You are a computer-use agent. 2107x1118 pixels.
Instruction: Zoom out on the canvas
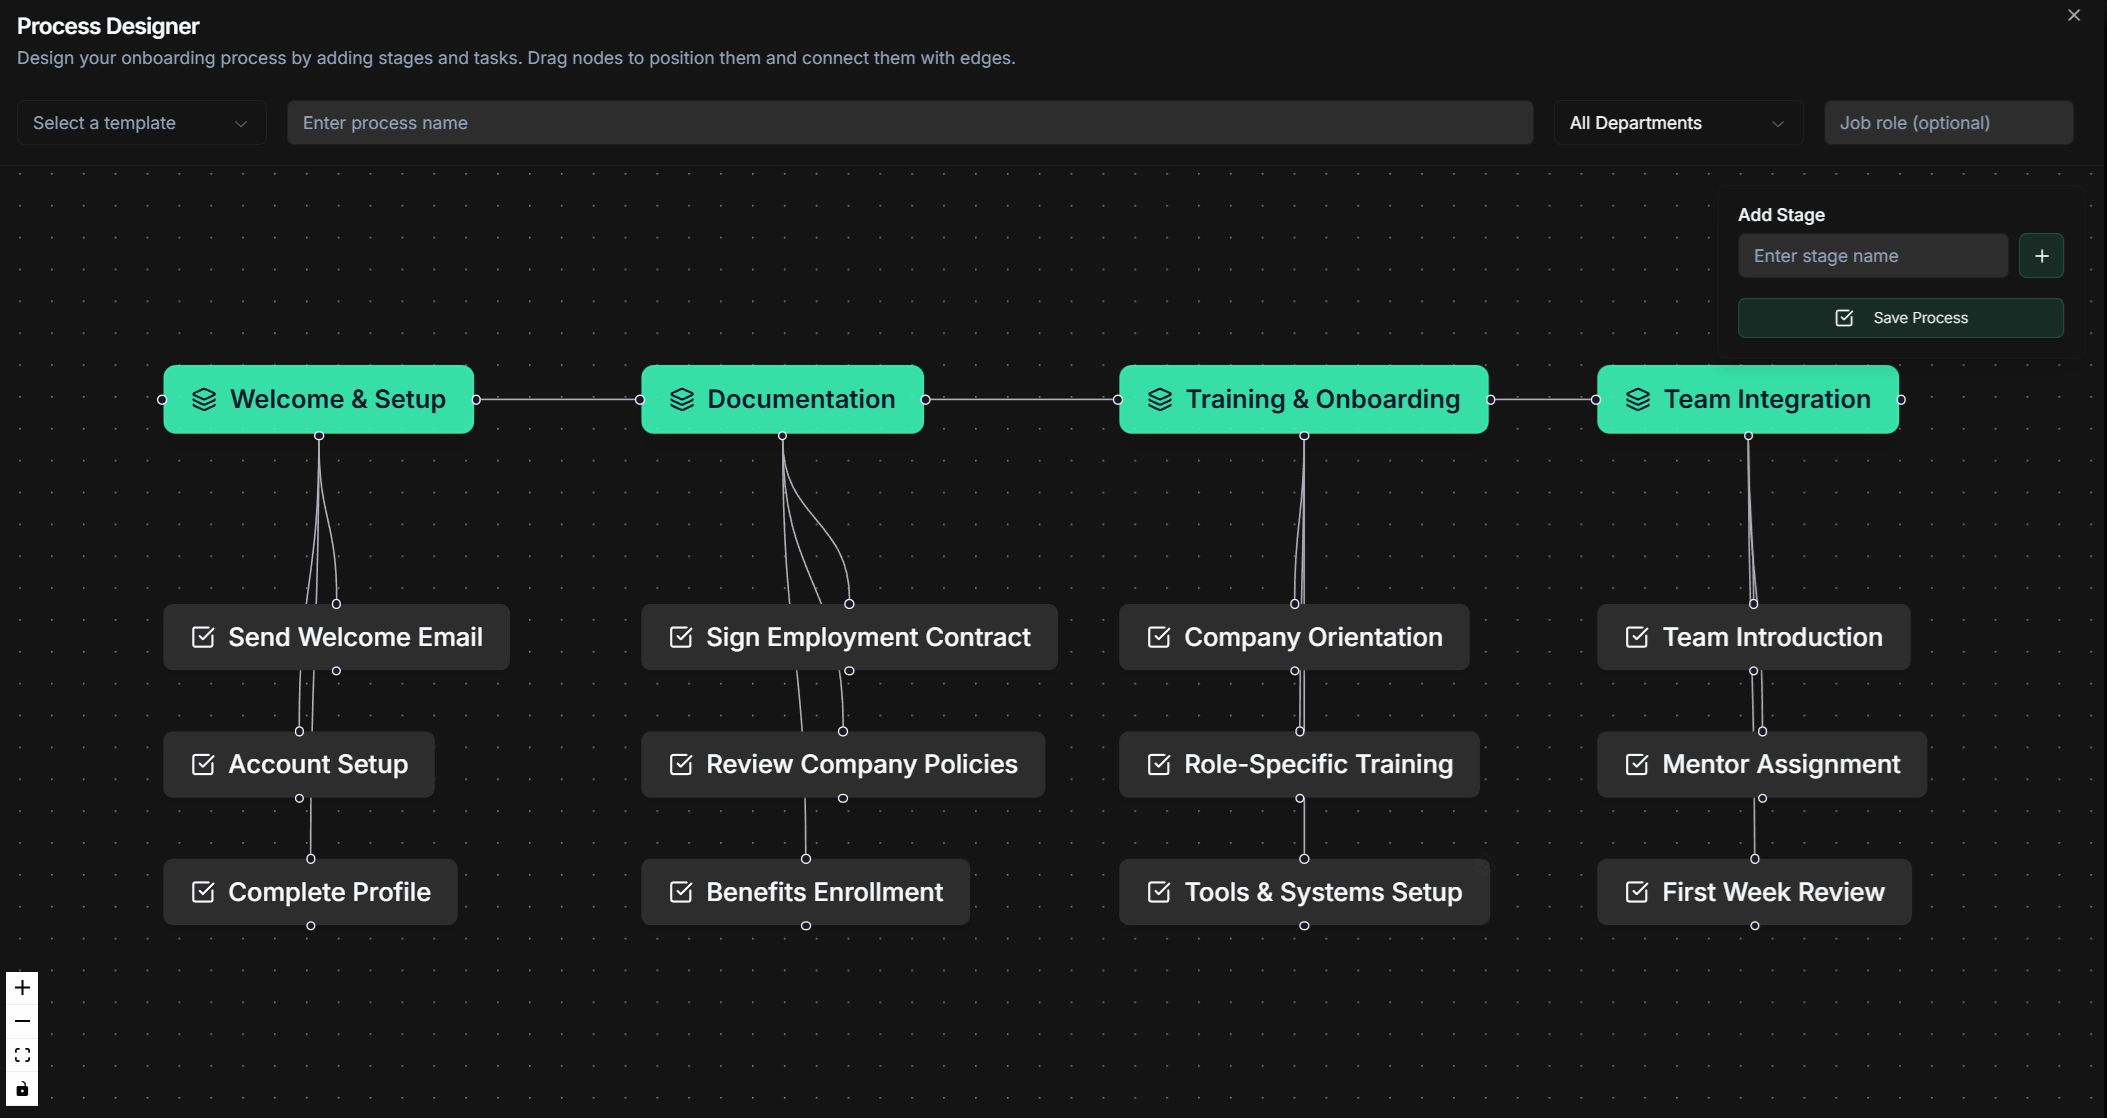[22, 1021]
